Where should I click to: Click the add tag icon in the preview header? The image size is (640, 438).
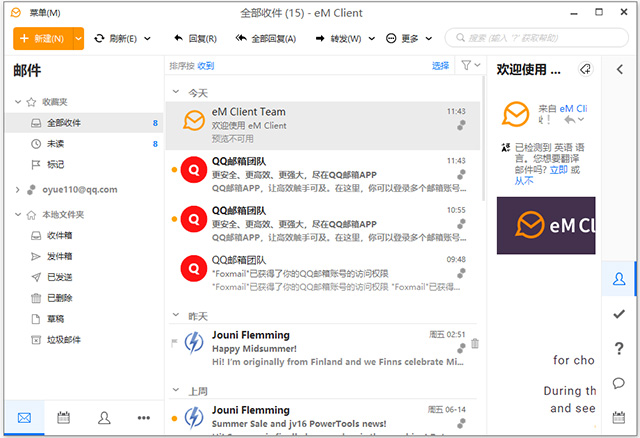585,69
